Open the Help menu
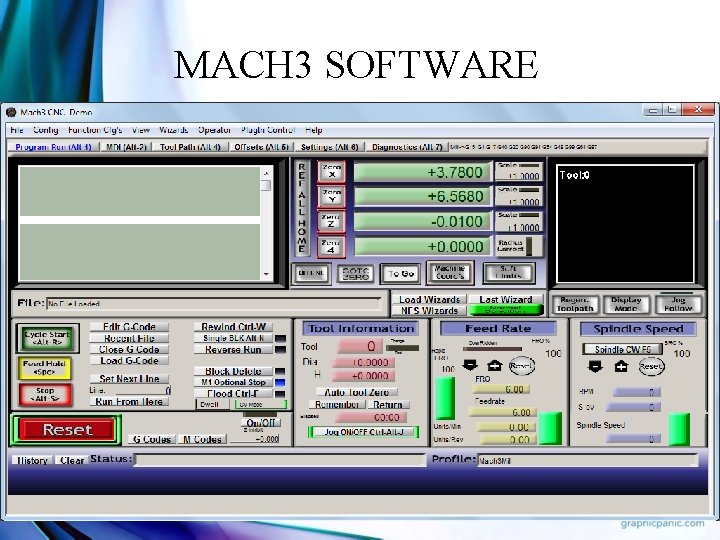Screen dimensions: 720x540 pos(314,130)
